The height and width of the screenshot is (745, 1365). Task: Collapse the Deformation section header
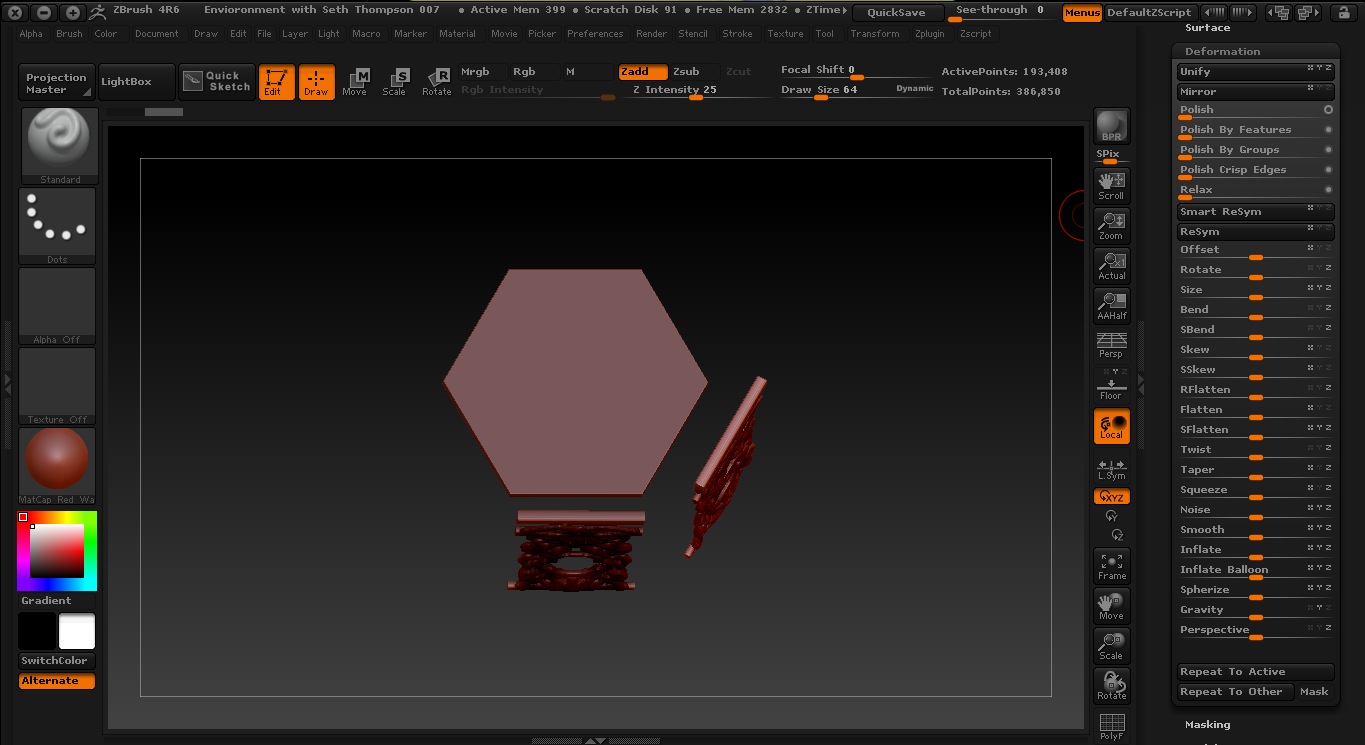pos(1222,51)
